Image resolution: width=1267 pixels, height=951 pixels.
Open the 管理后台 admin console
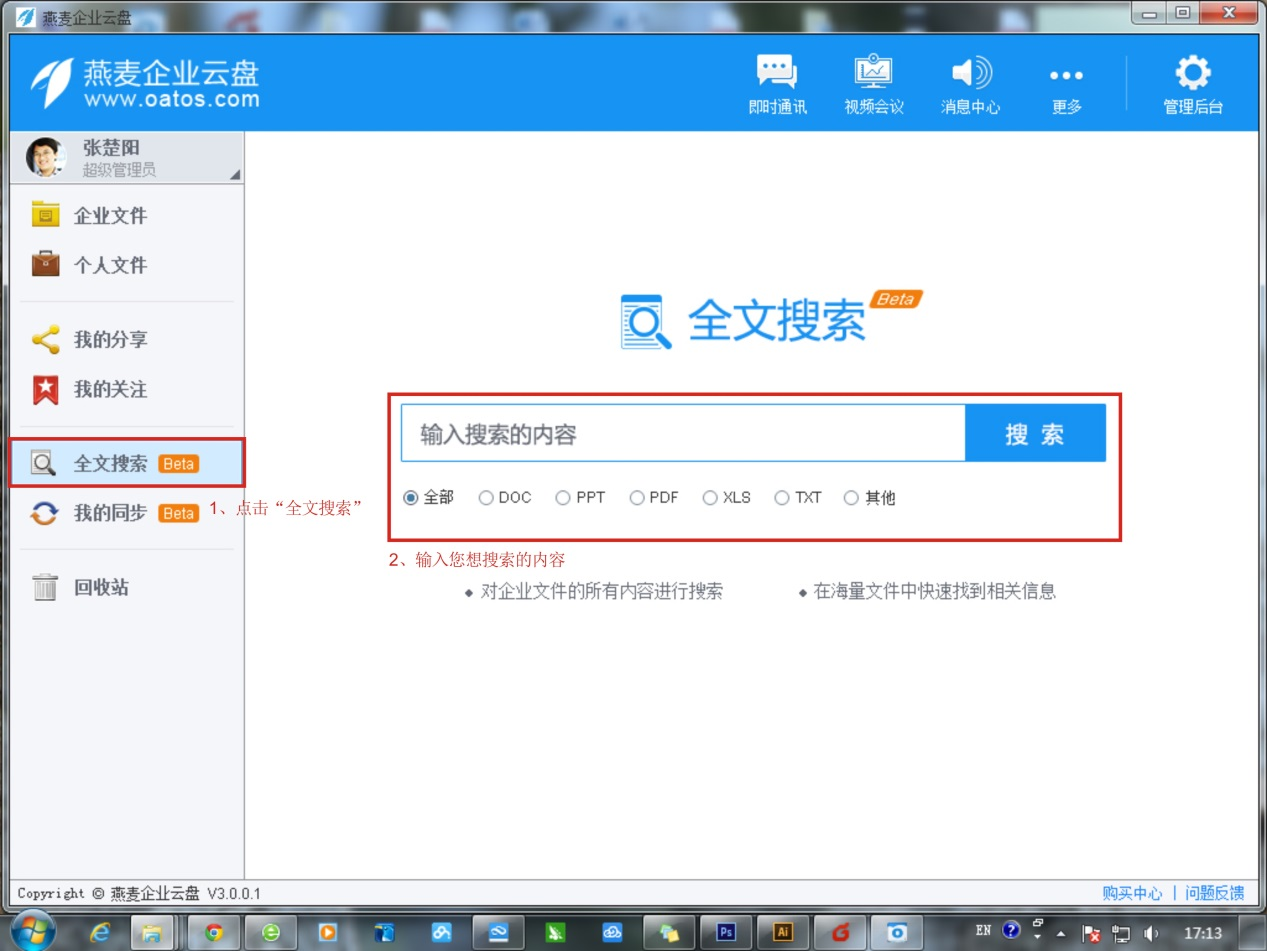pyautogui.click(x=1192, y=84)
